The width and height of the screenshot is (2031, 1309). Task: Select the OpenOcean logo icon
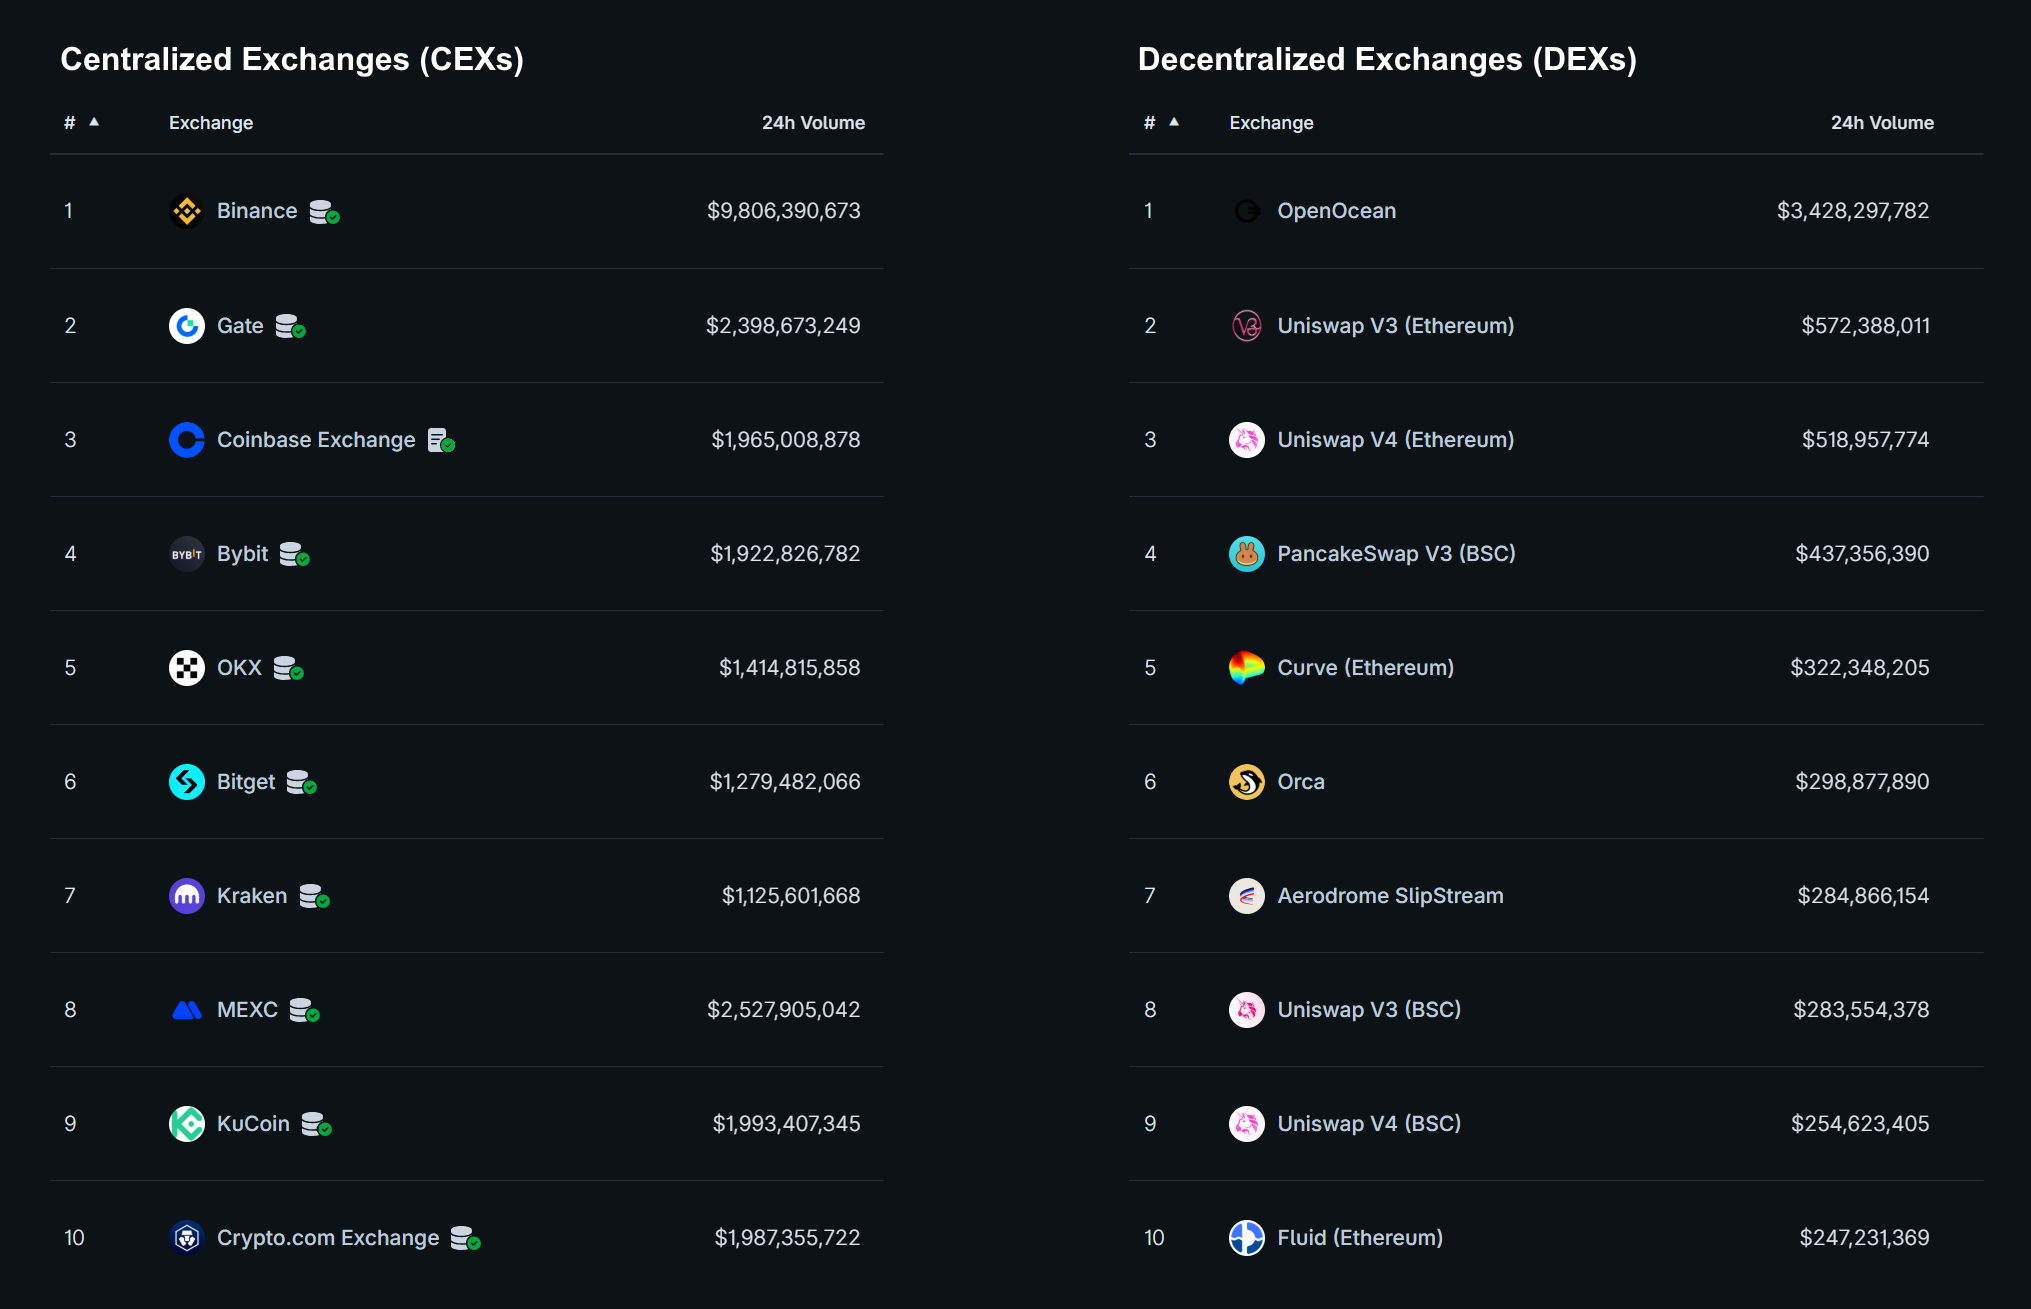point(1246,210)
